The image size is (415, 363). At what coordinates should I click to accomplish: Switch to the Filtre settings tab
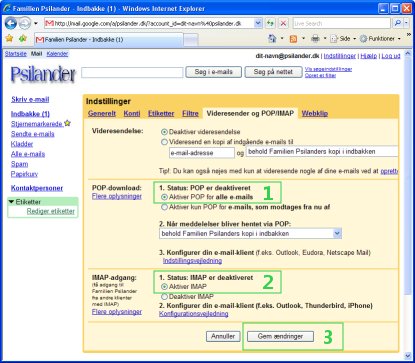(x=190, y=114)
